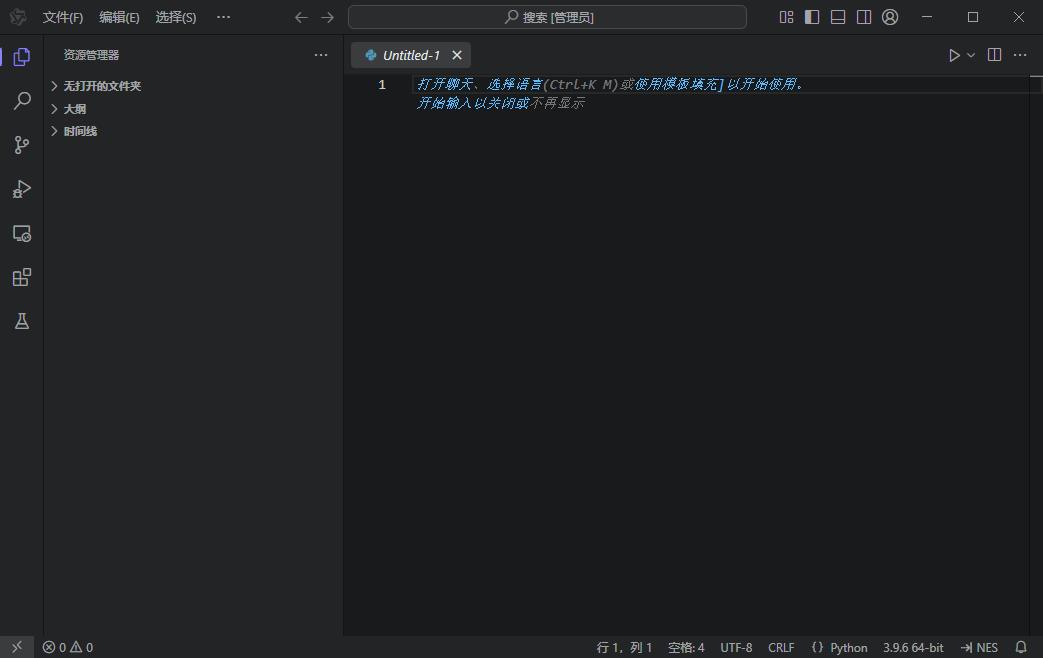Toggle the Primary Side Bar visibility
The height and width of the screenshot is (658, 1043).
[811, 16]
